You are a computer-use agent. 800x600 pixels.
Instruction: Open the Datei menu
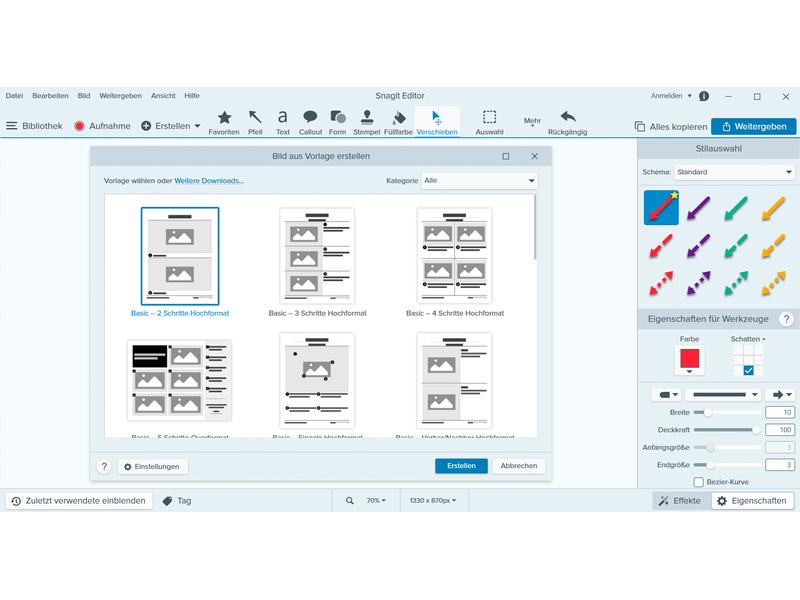tap(14, 95)
